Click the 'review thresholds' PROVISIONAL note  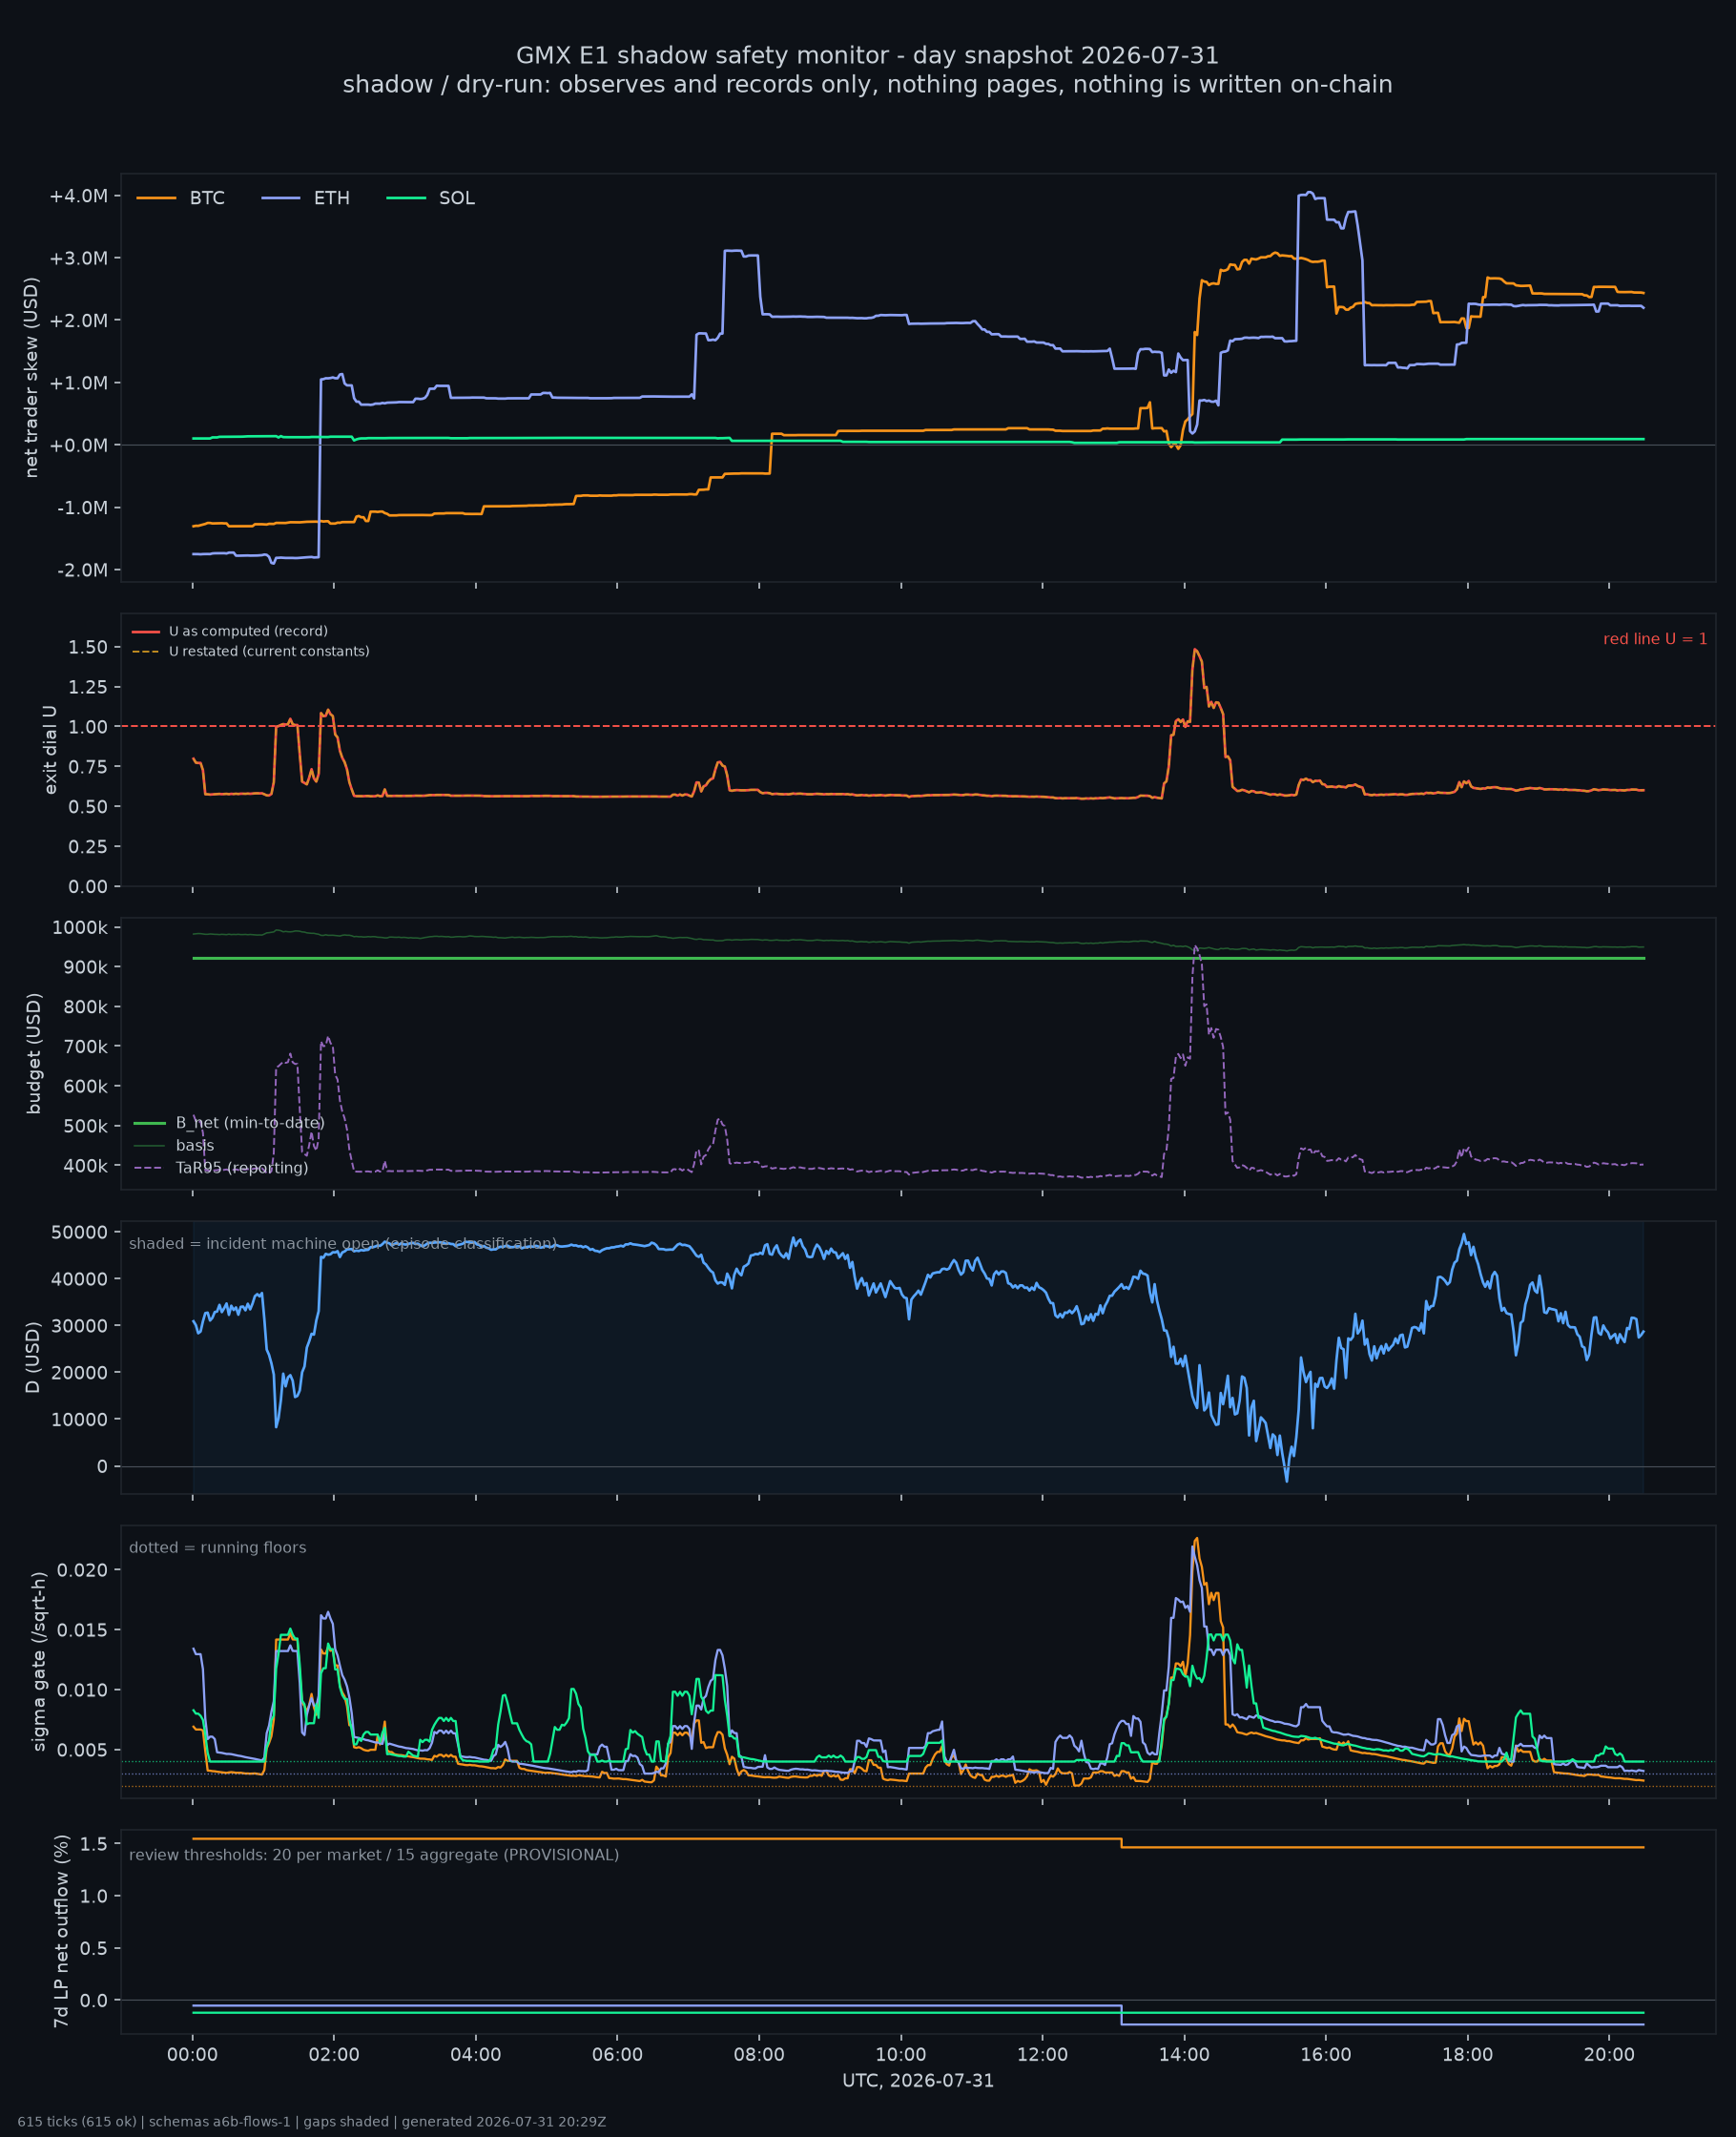(x=374, y=1855)
